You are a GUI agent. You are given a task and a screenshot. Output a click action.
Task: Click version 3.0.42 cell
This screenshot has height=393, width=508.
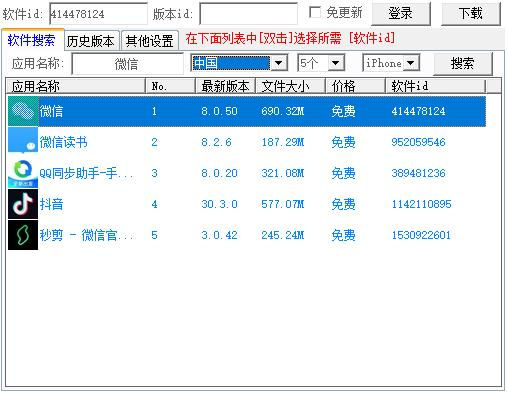[x=219, y=235]
